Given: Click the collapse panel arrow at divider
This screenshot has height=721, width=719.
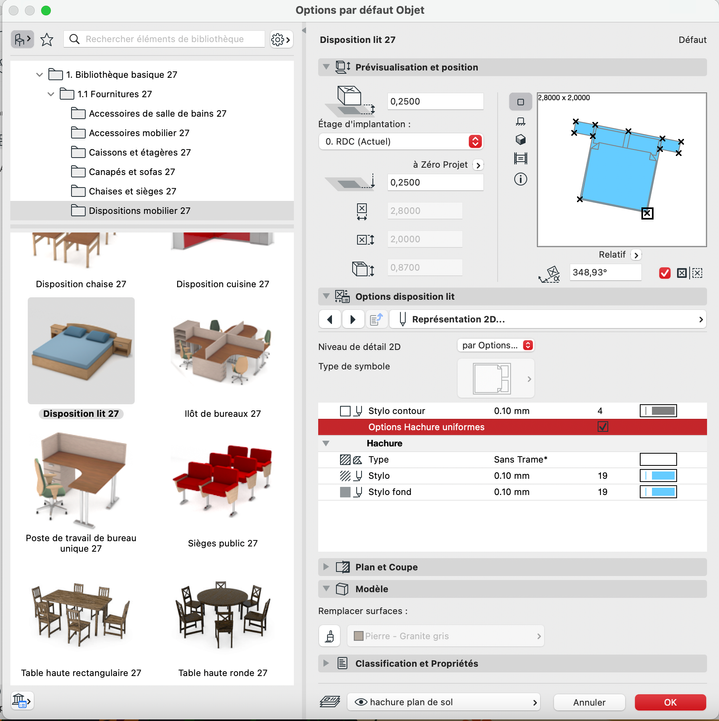Looking at the screenshot, I should click(304, 30).
